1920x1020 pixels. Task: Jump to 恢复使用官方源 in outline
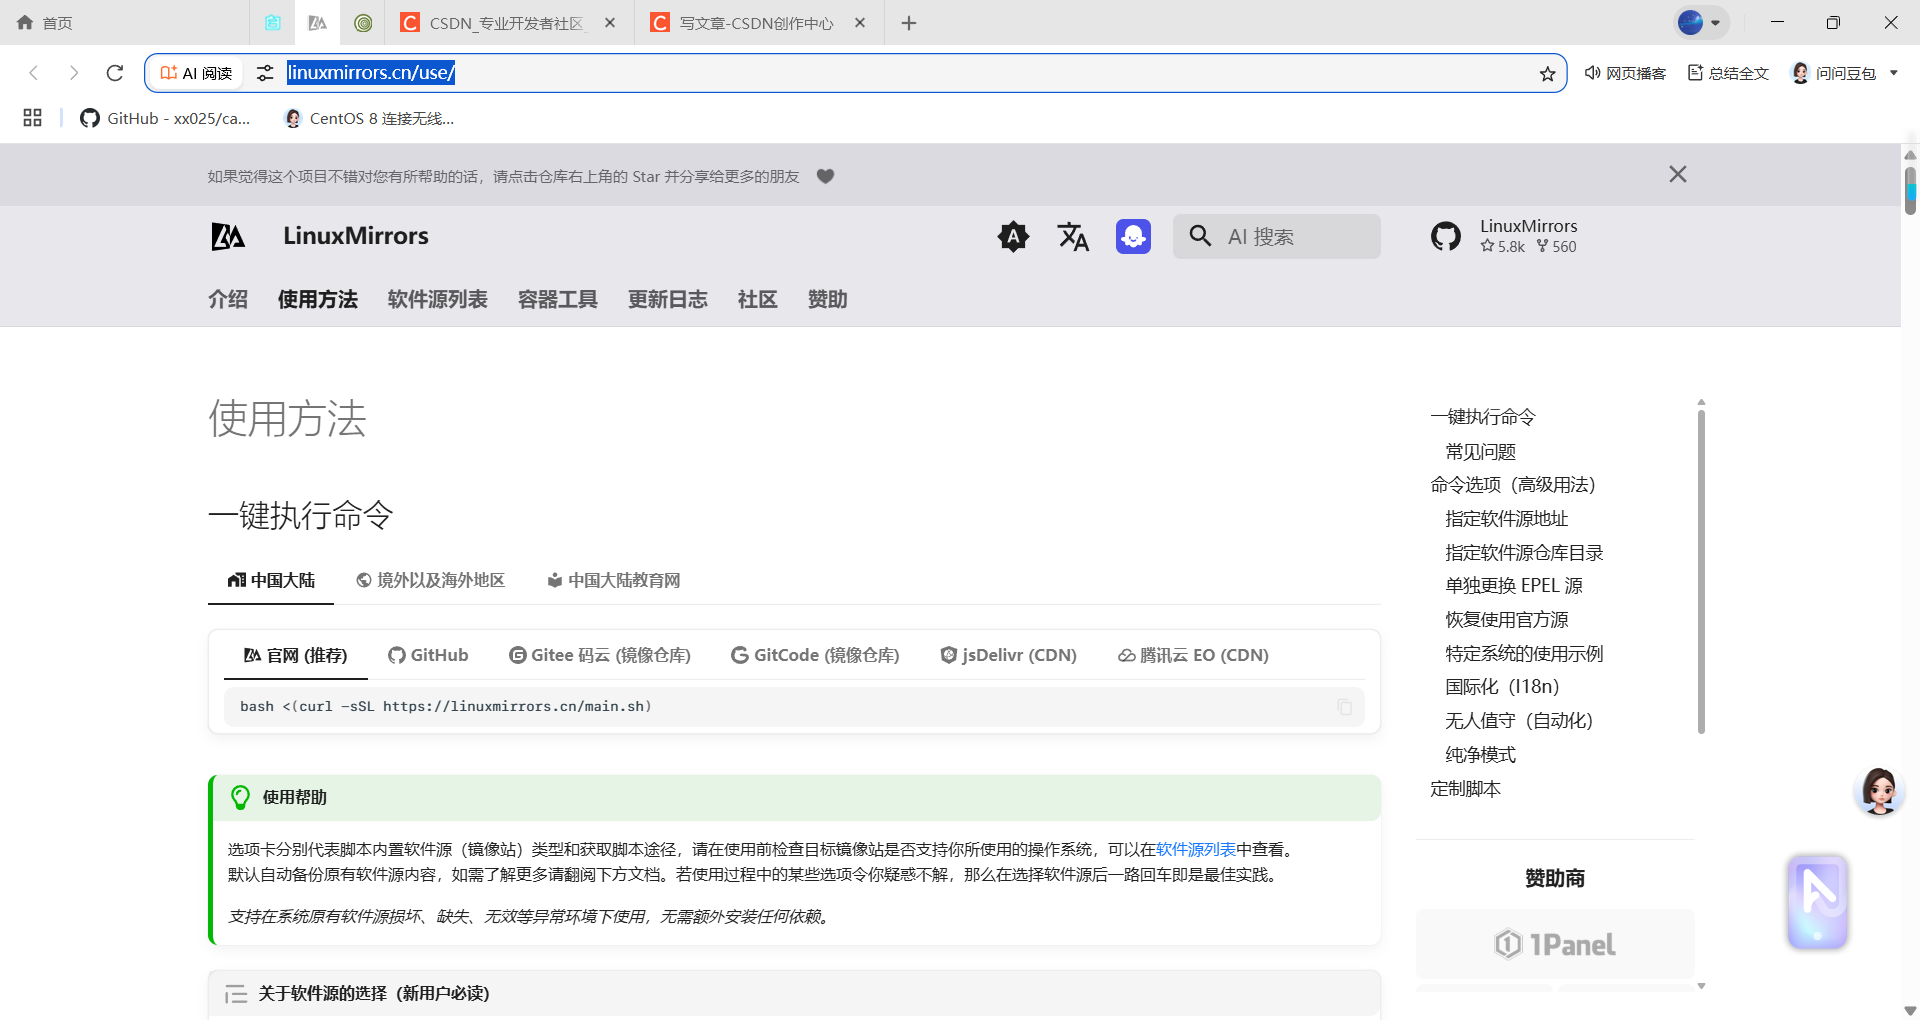pyautogui.click(x=1506, y=620)
